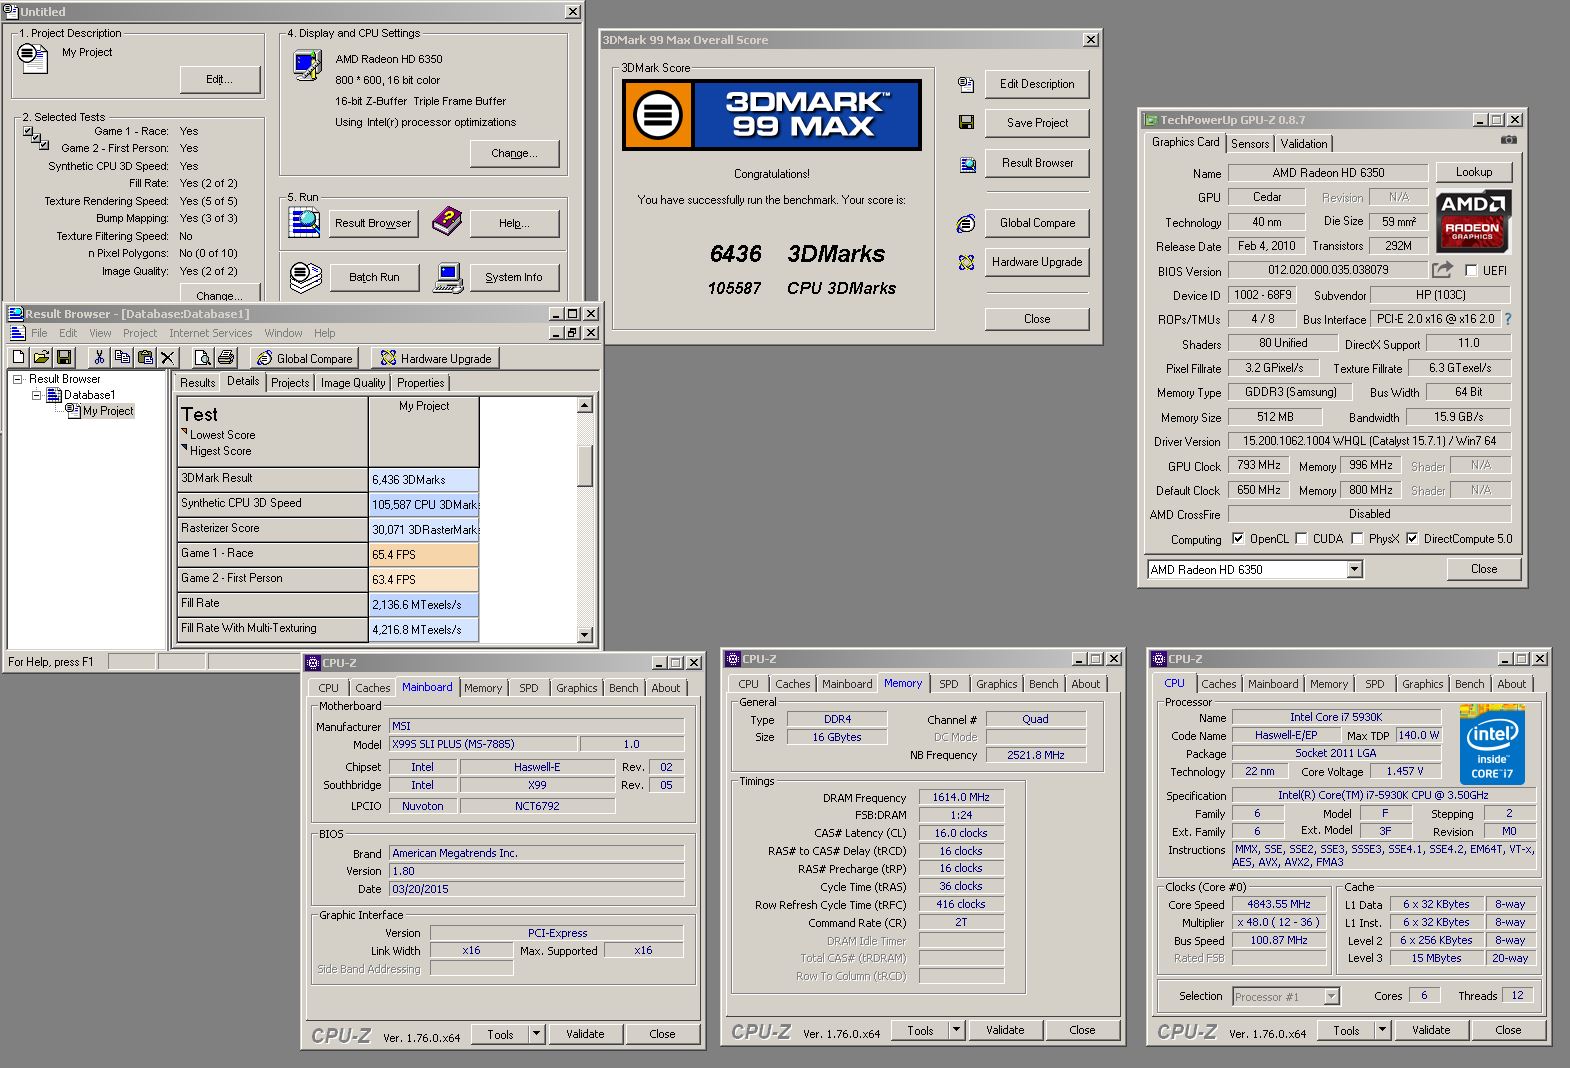This screenshot has height=1068, width=1570.
Task: Toggle the DirectCompute 5.0 checkbox in GPU-Z
Action: coord(1412,538)
